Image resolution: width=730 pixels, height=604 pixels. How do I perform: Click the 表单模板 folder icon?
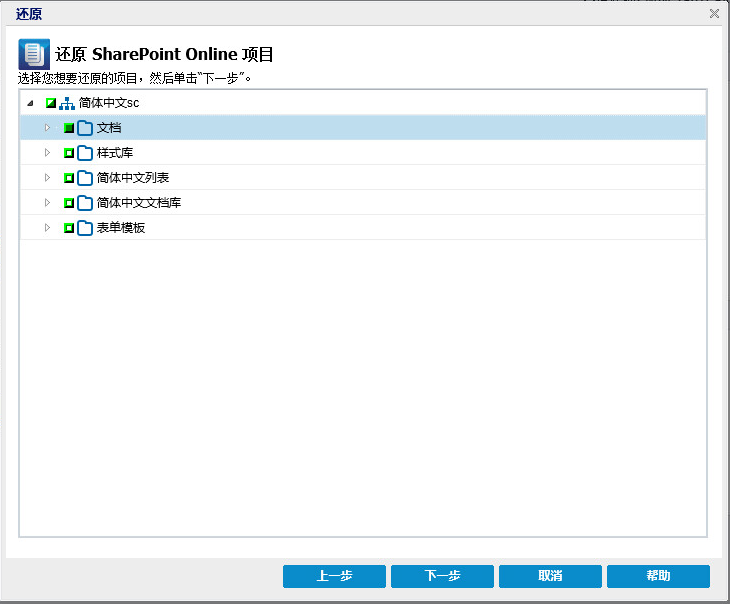click(x=85, y=228)
